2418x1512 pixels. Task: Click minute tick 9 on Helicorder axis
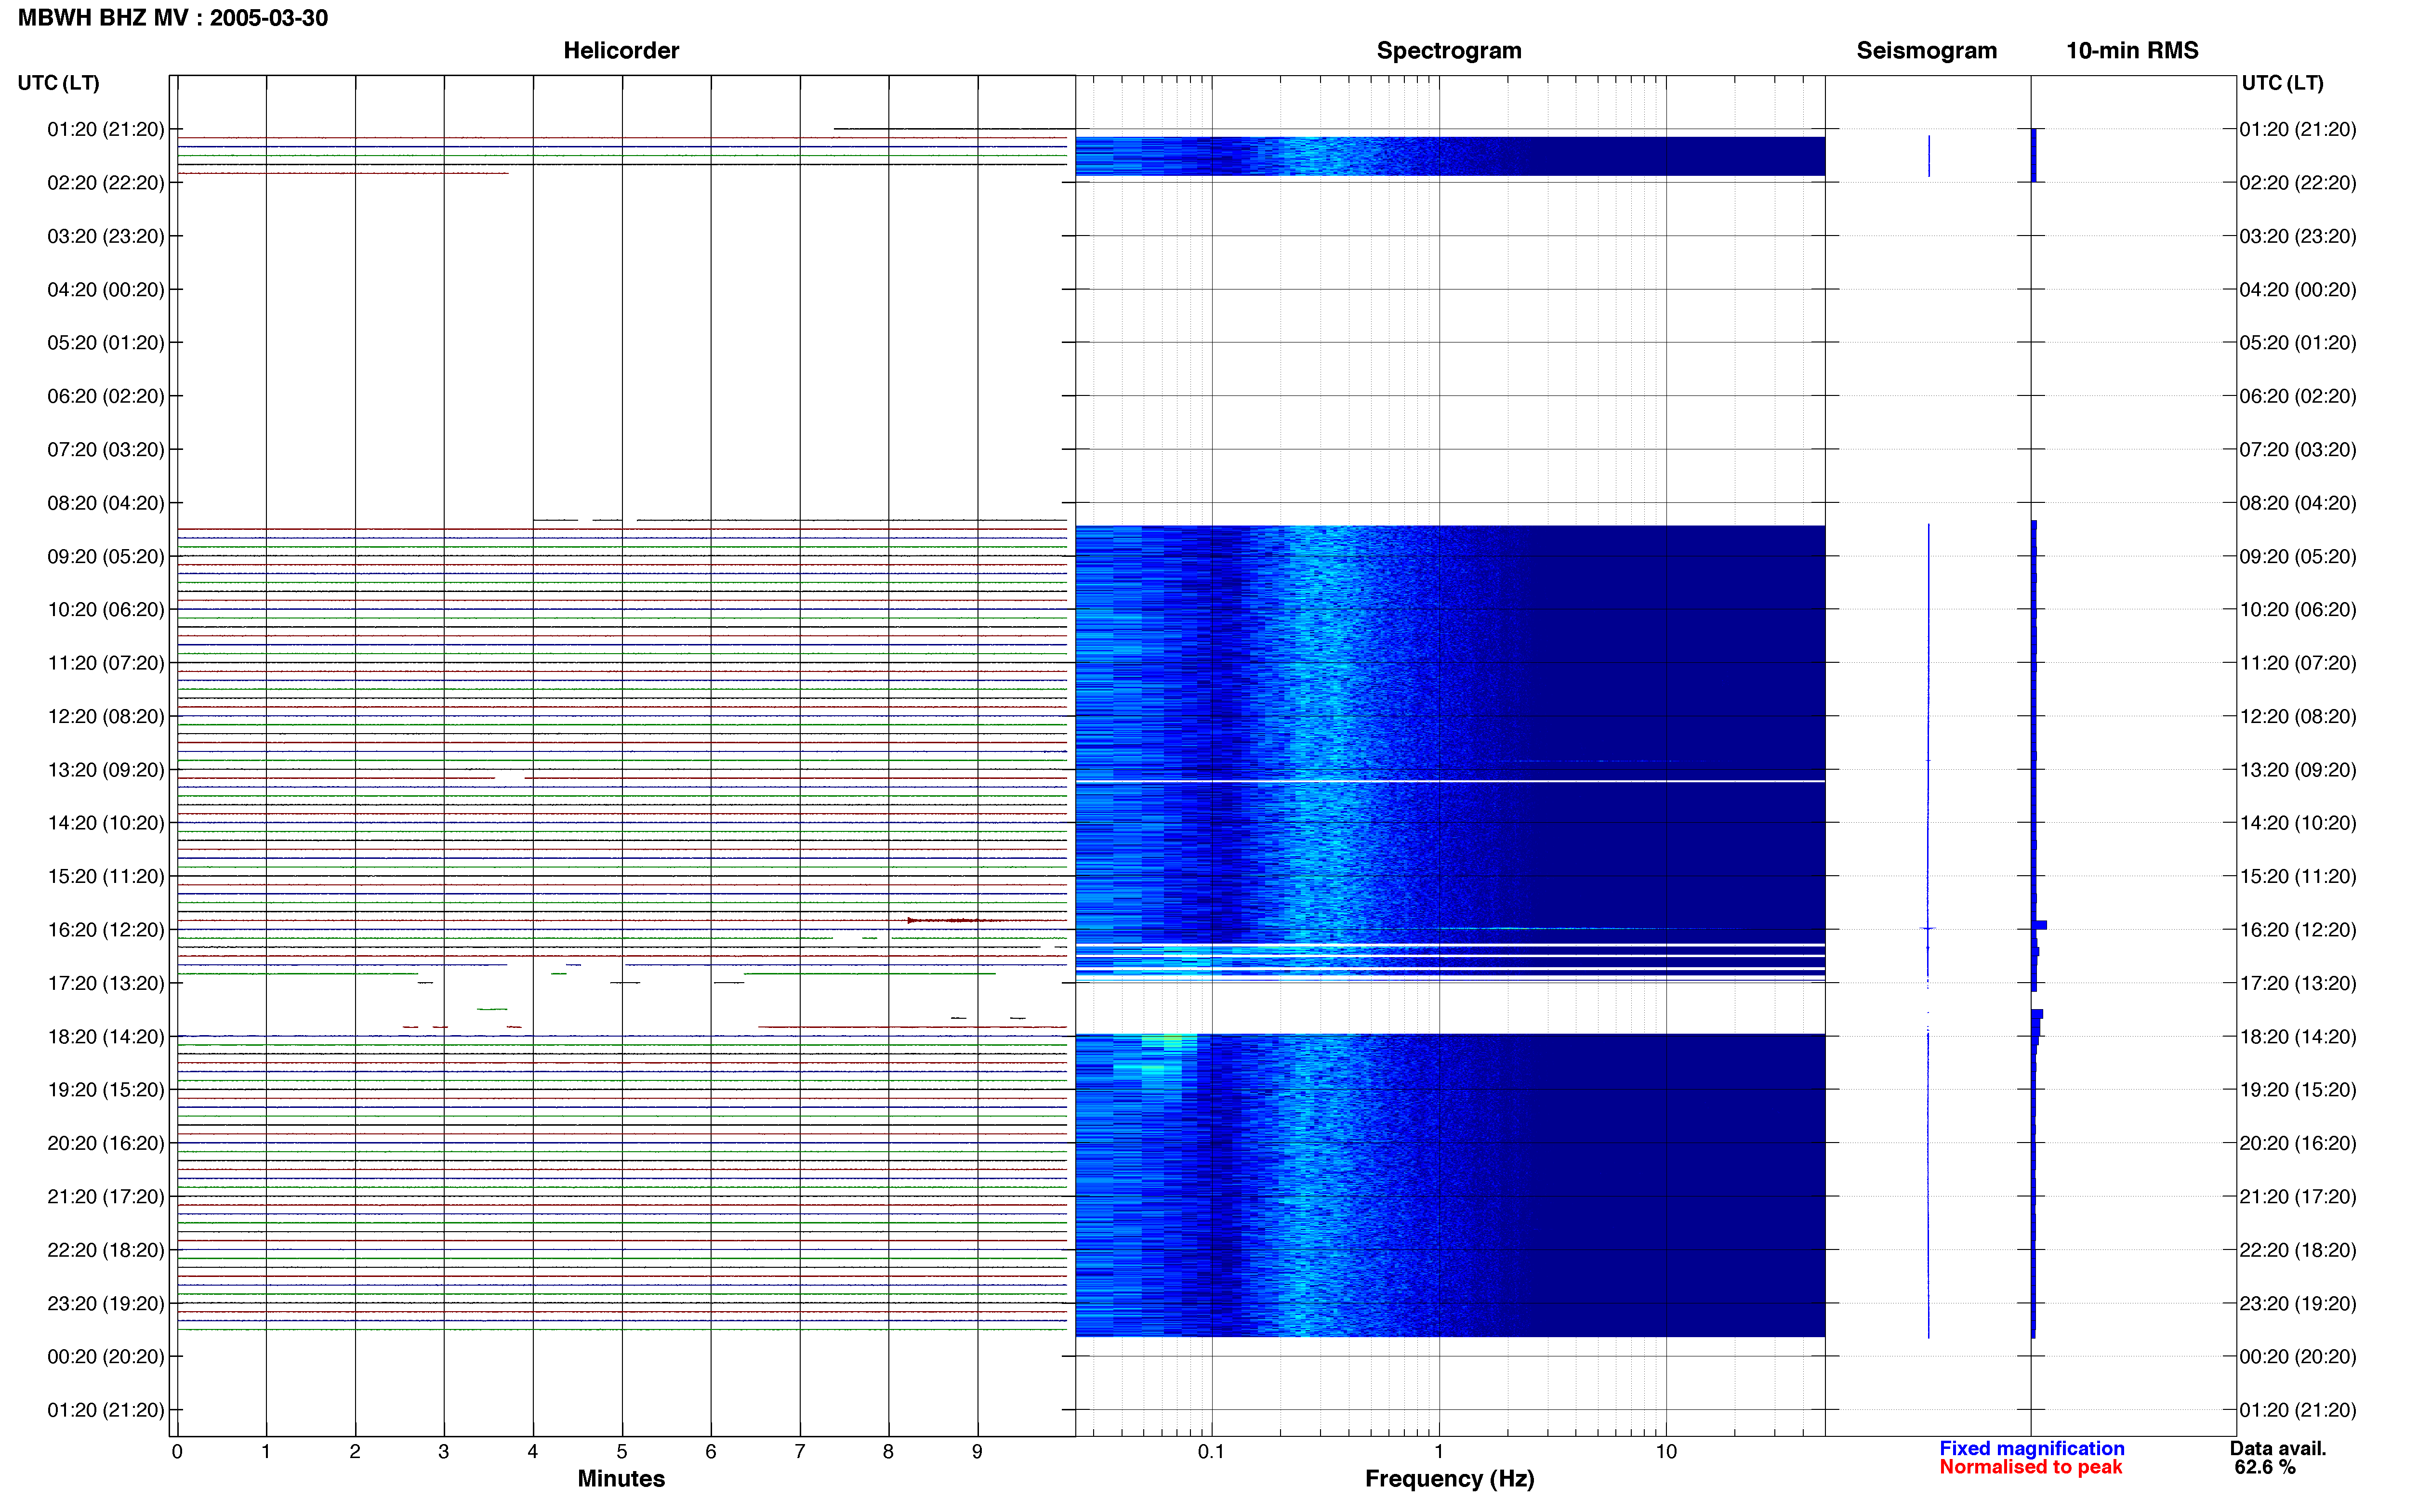977,1452
